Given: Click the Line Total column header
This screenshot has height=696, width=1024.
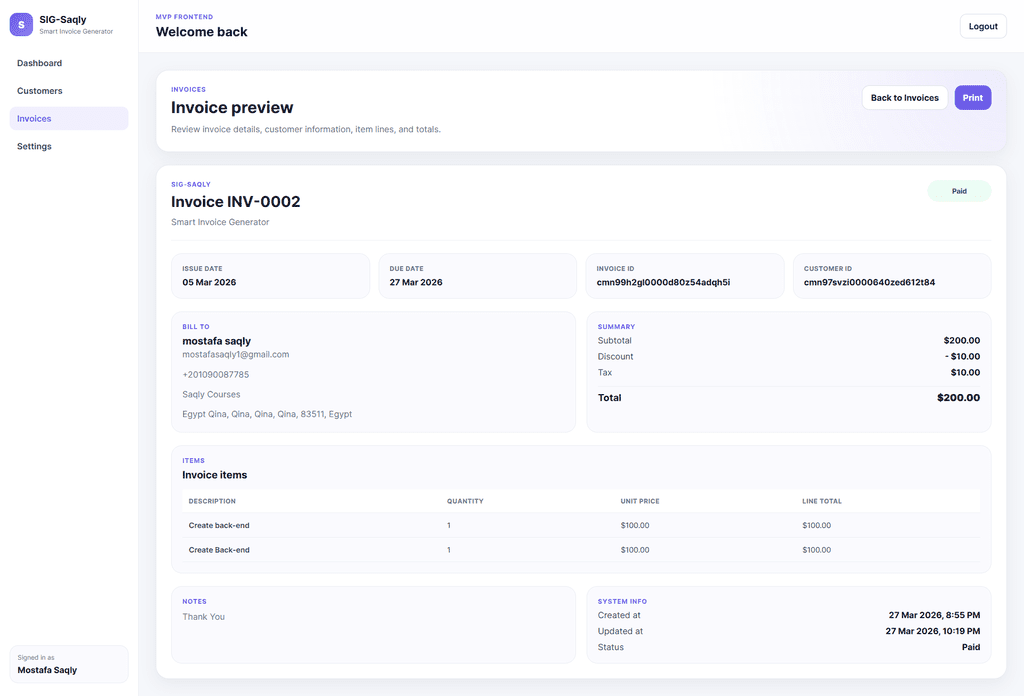Looking at the screenshot, I should click(x=821, y=501).
